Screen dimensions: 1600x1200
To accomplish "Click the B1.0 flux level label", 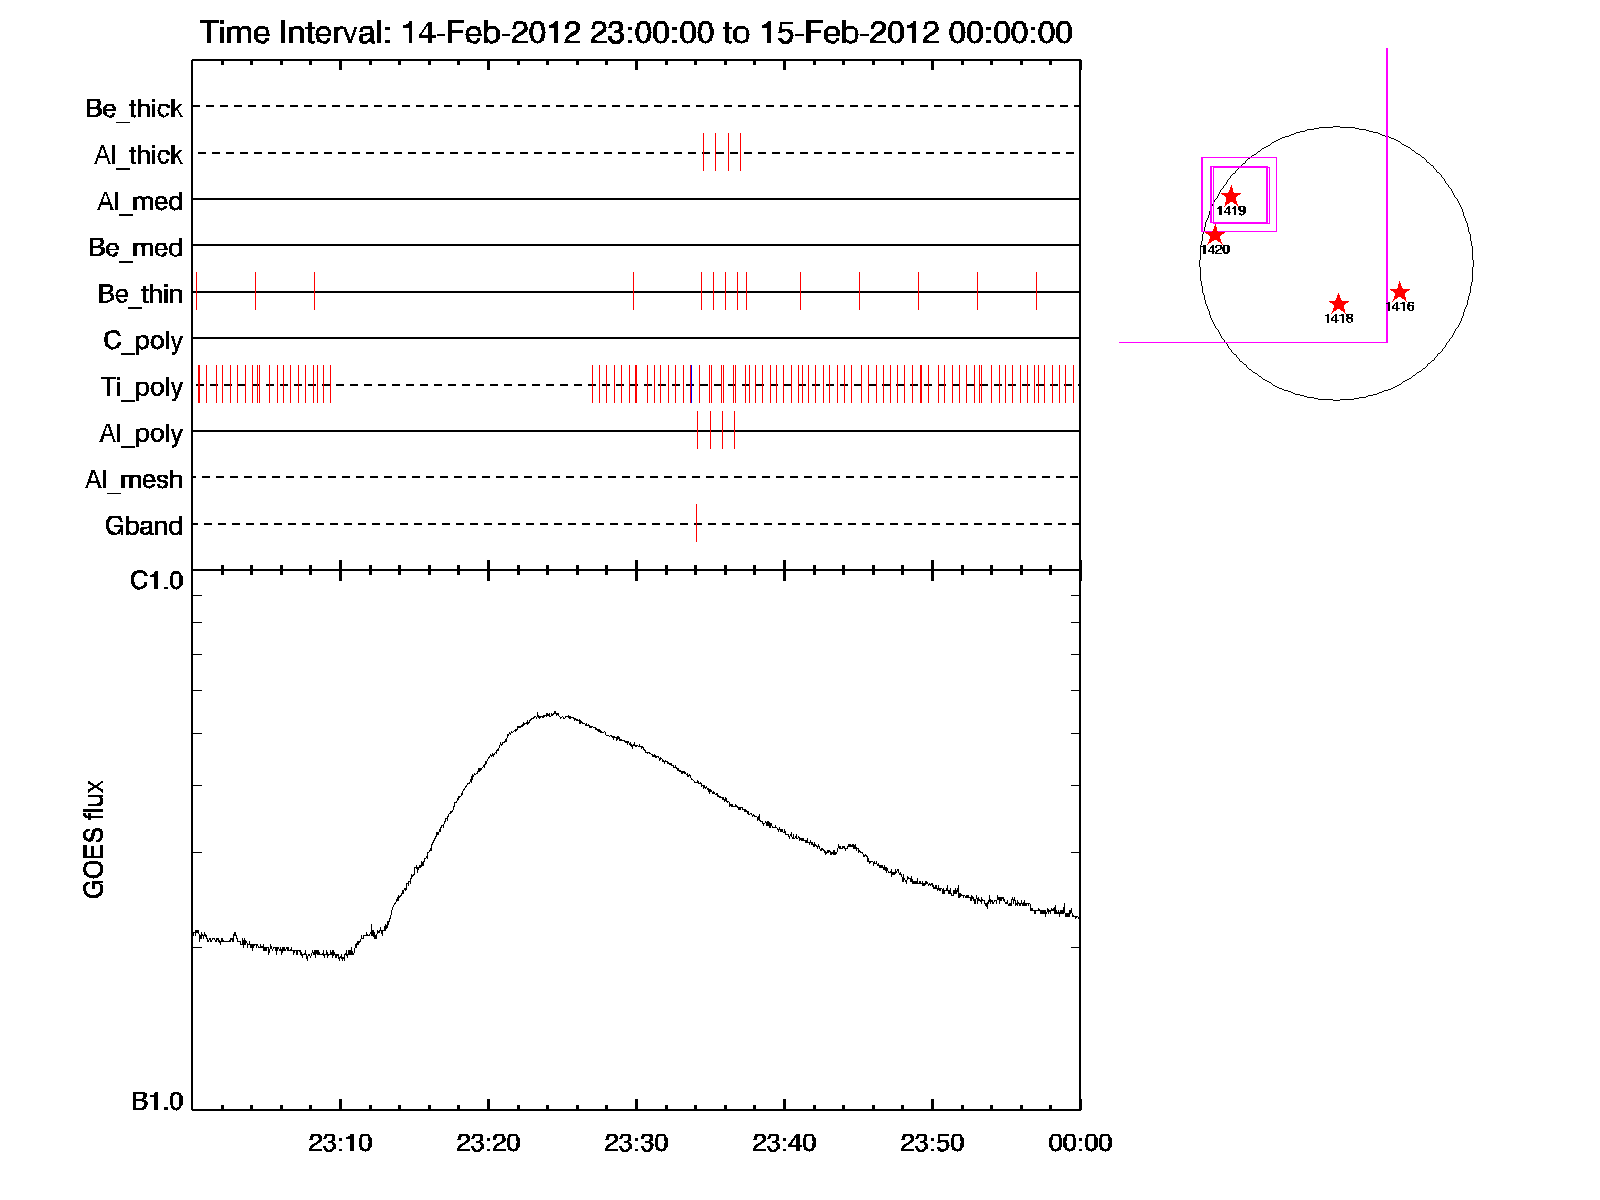I will [x=157, y=1102].
